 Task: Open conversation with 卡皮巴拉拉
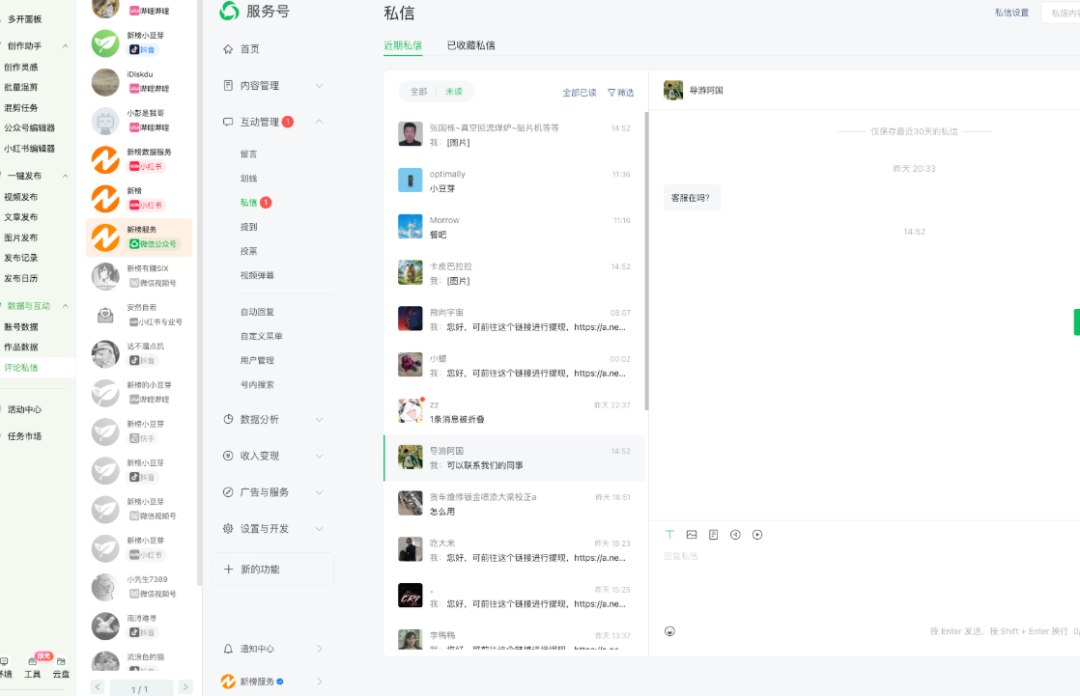click(x=515, y=274)
